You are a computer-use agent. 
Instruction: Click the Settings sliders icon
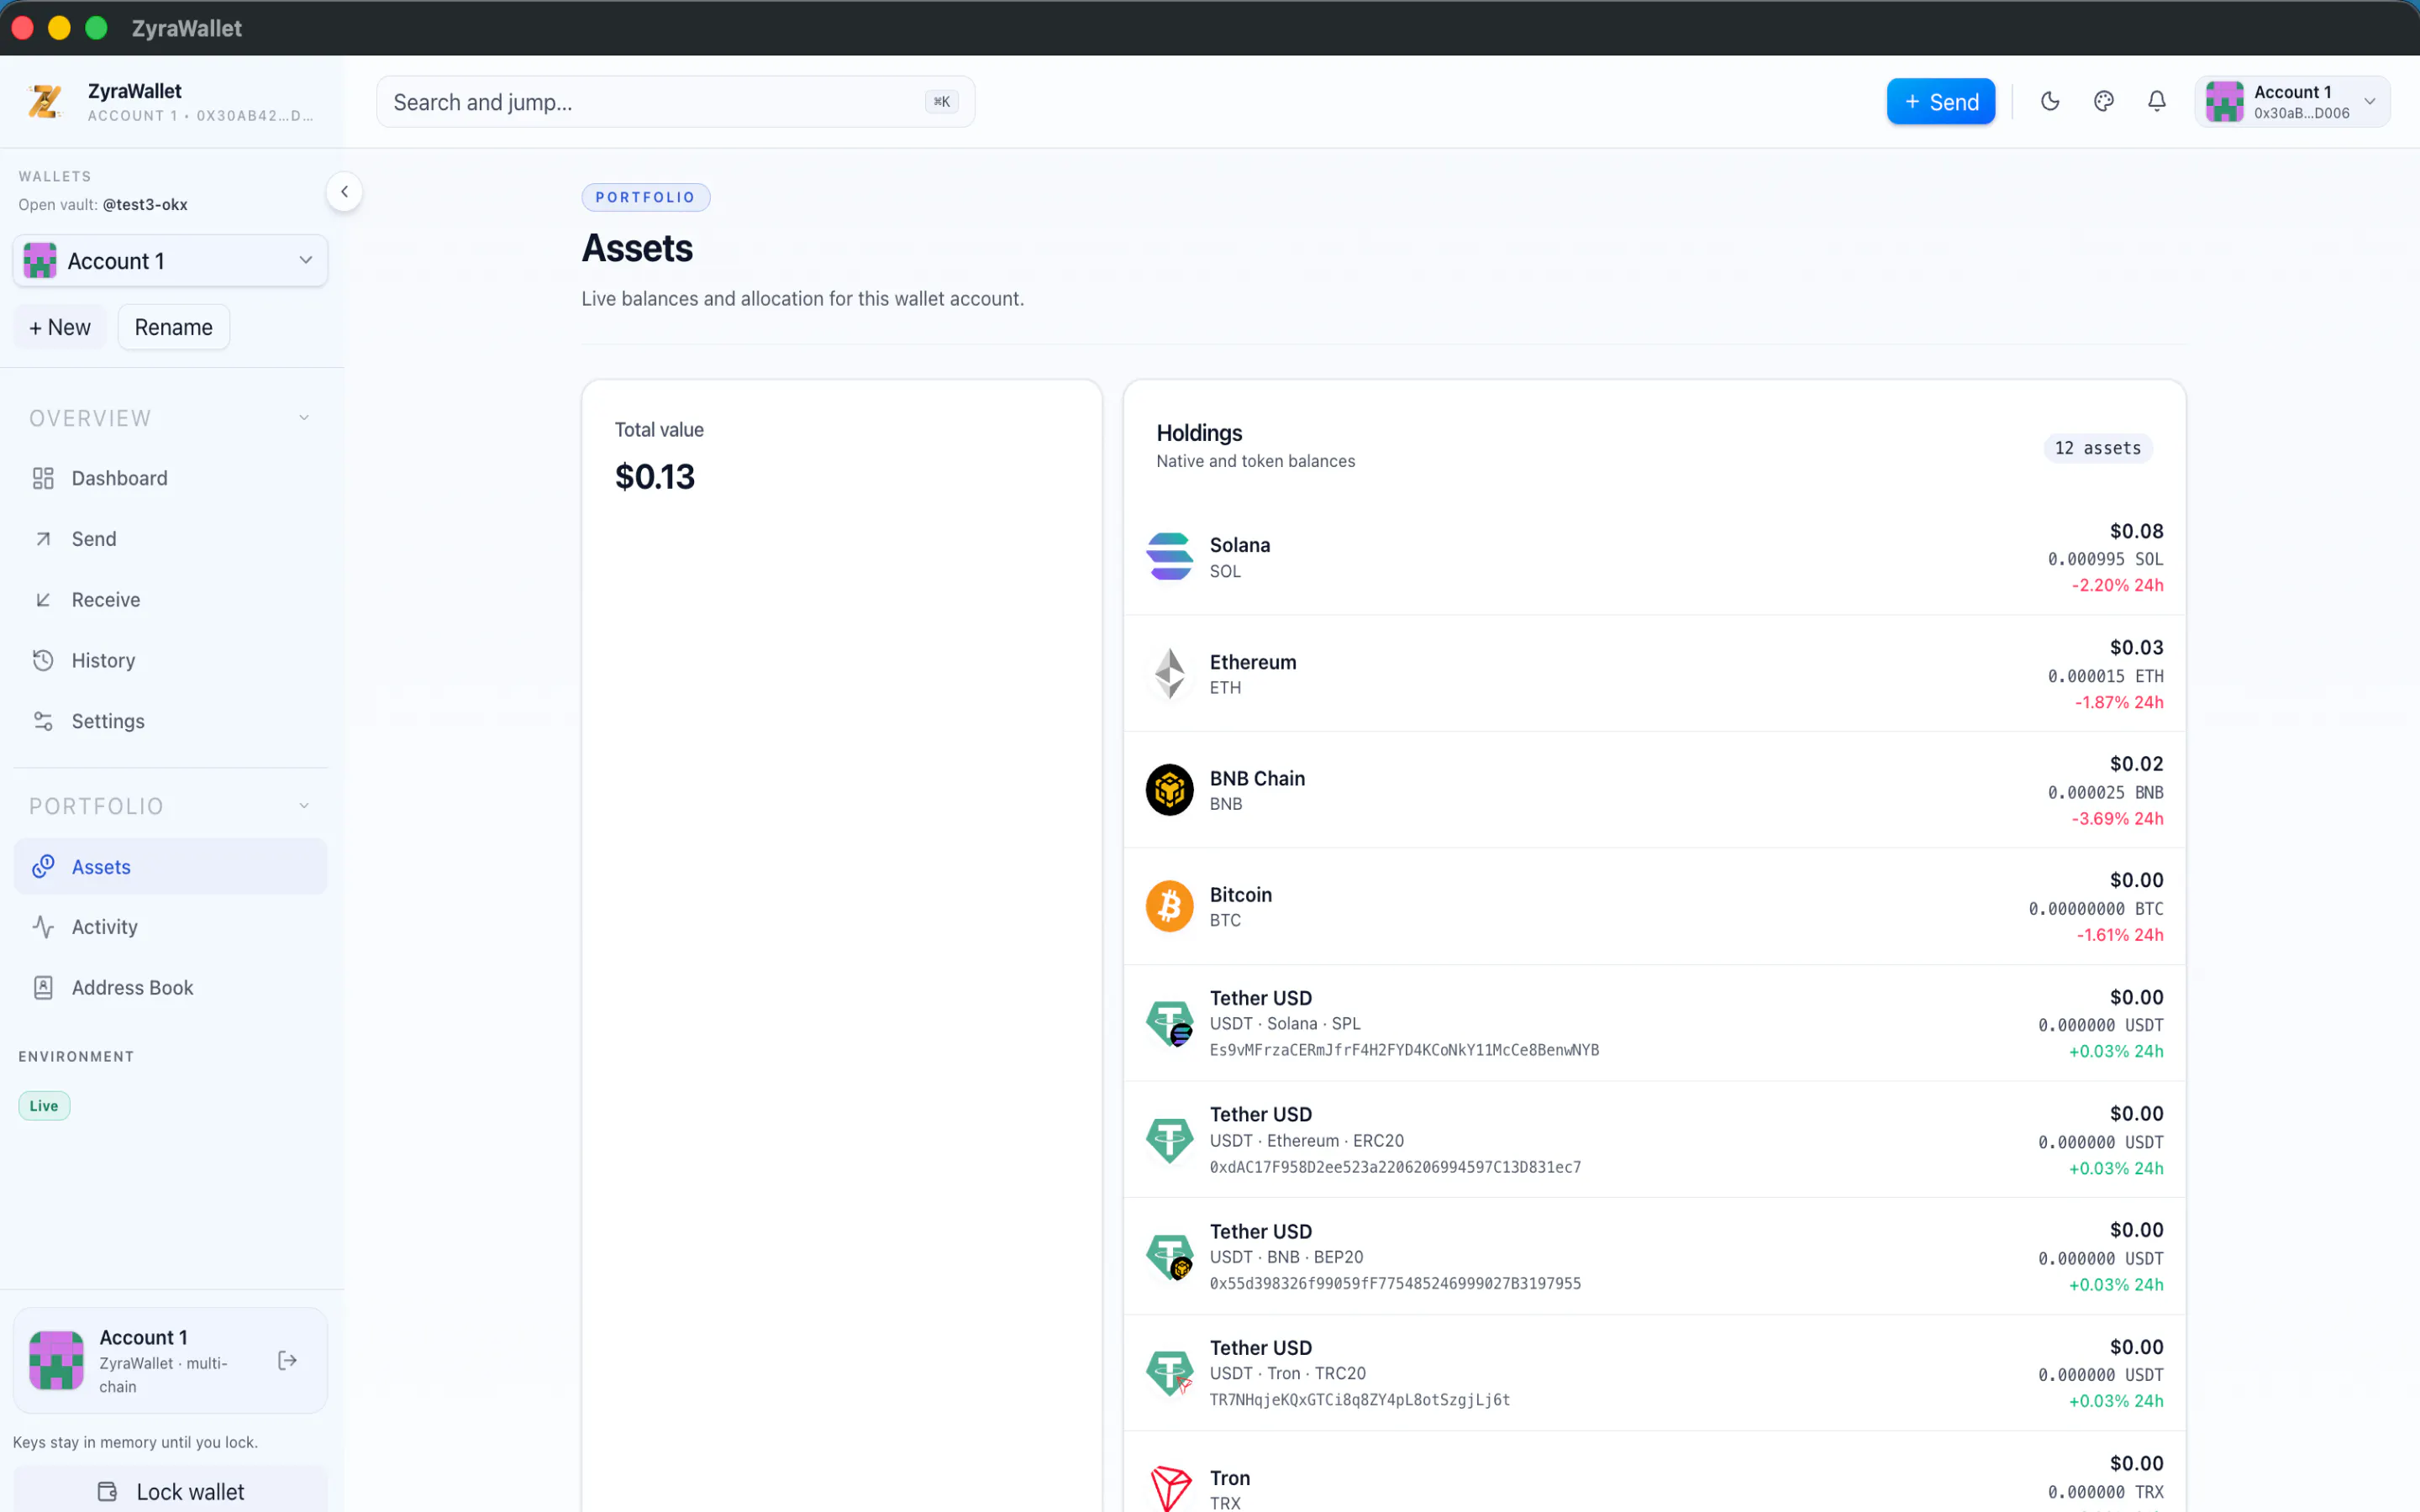click(x=43, y=721)
